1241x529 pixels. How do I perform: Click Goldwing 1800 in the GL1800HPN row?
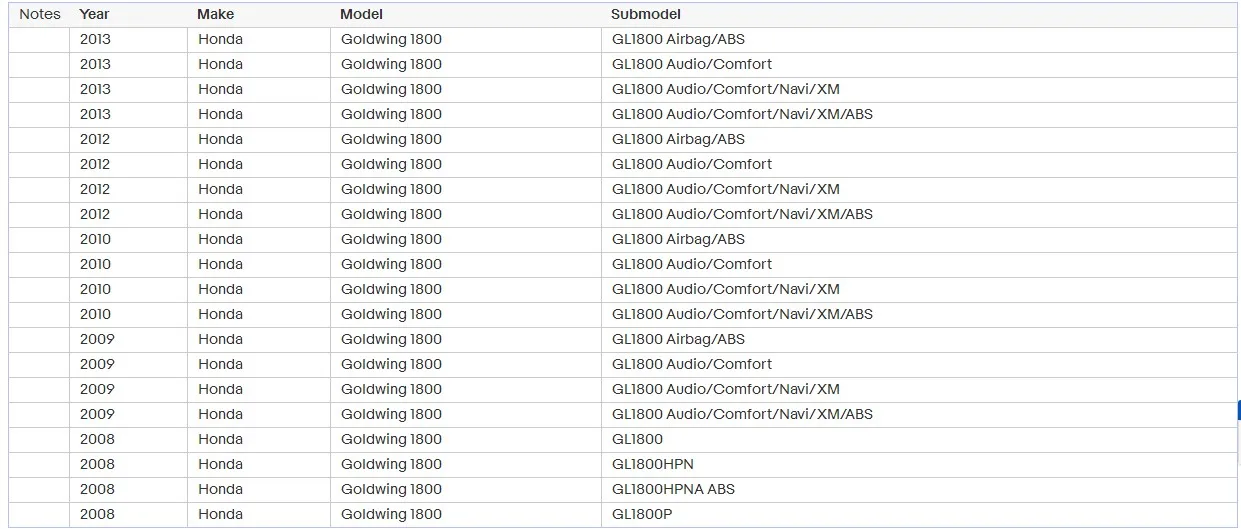pos(391,464)
